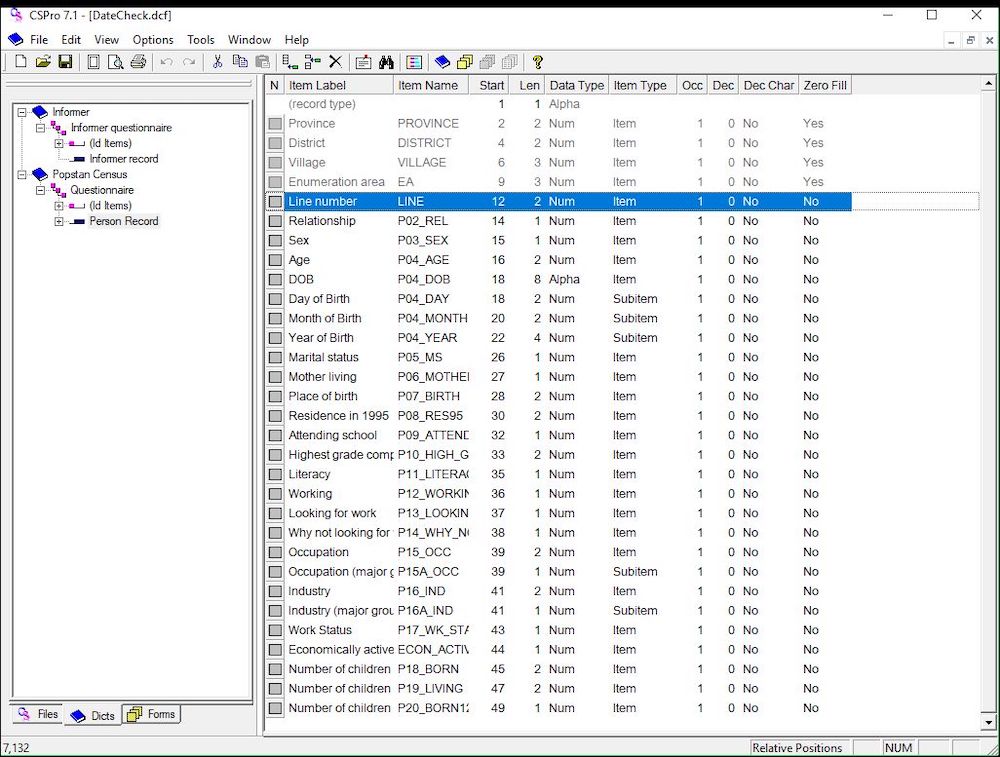
Task: Create a new file with the blank page icon
Action: [x=20, y=62]
